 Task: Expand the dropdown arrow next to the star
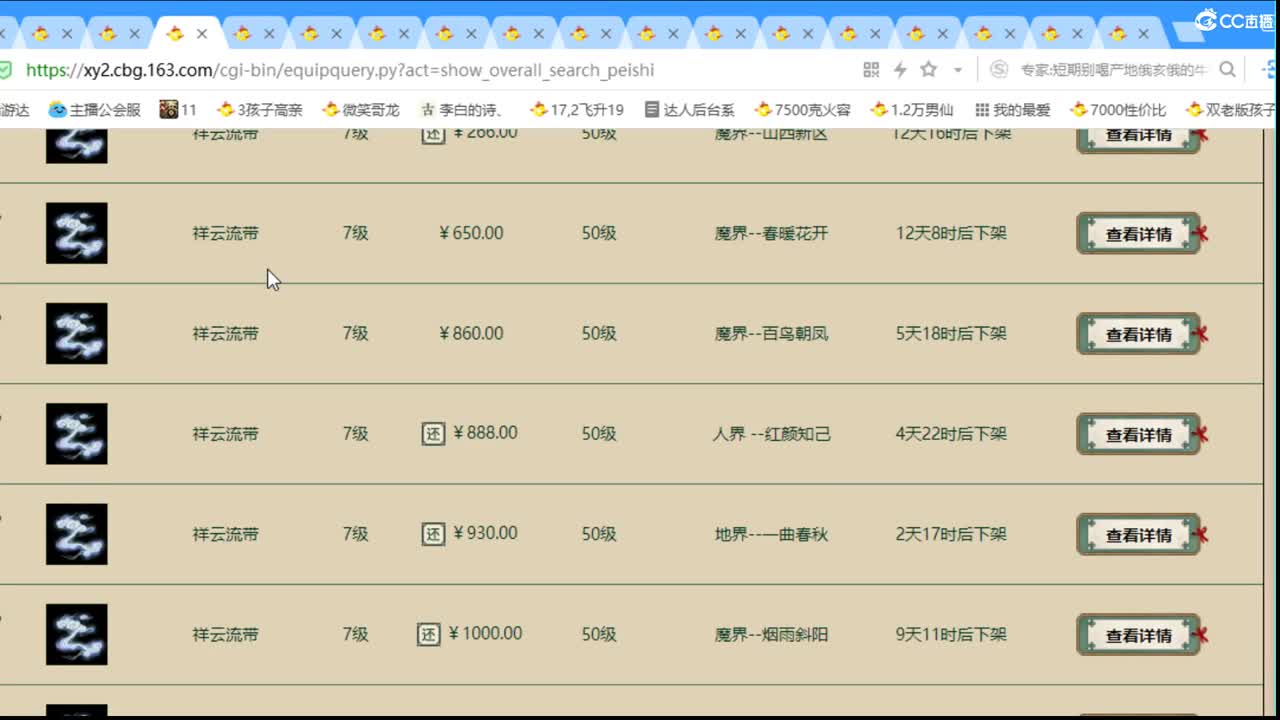(958, 70)
